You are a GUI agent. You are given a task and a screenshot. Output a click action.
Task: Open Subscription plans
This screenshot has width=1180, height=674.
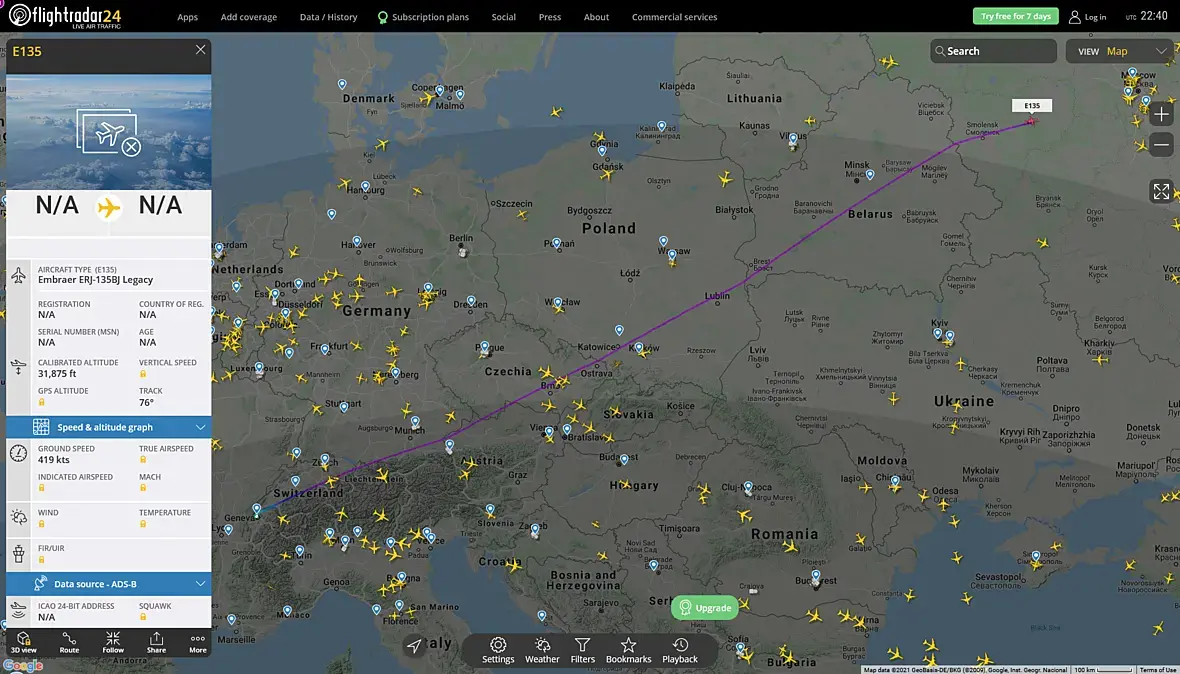(423, 17)
